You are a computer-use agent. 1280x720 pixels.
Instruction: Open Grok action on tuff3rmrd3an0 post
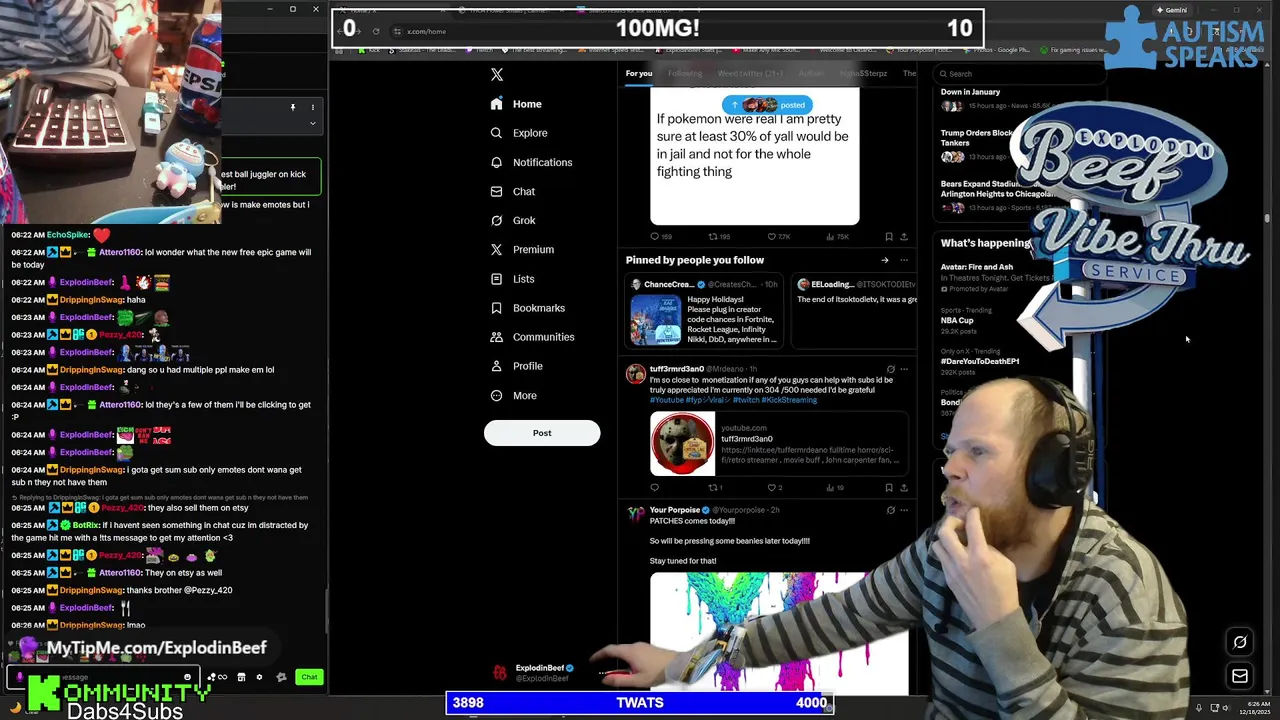pyautogui.click(x=890, y=369)
